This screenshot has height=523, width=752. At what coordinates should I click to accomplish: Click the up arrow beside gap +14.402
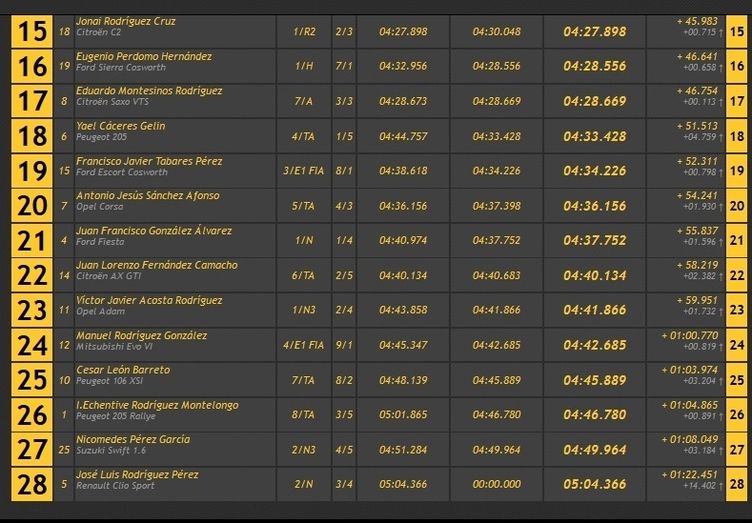[x=722, y=489]
